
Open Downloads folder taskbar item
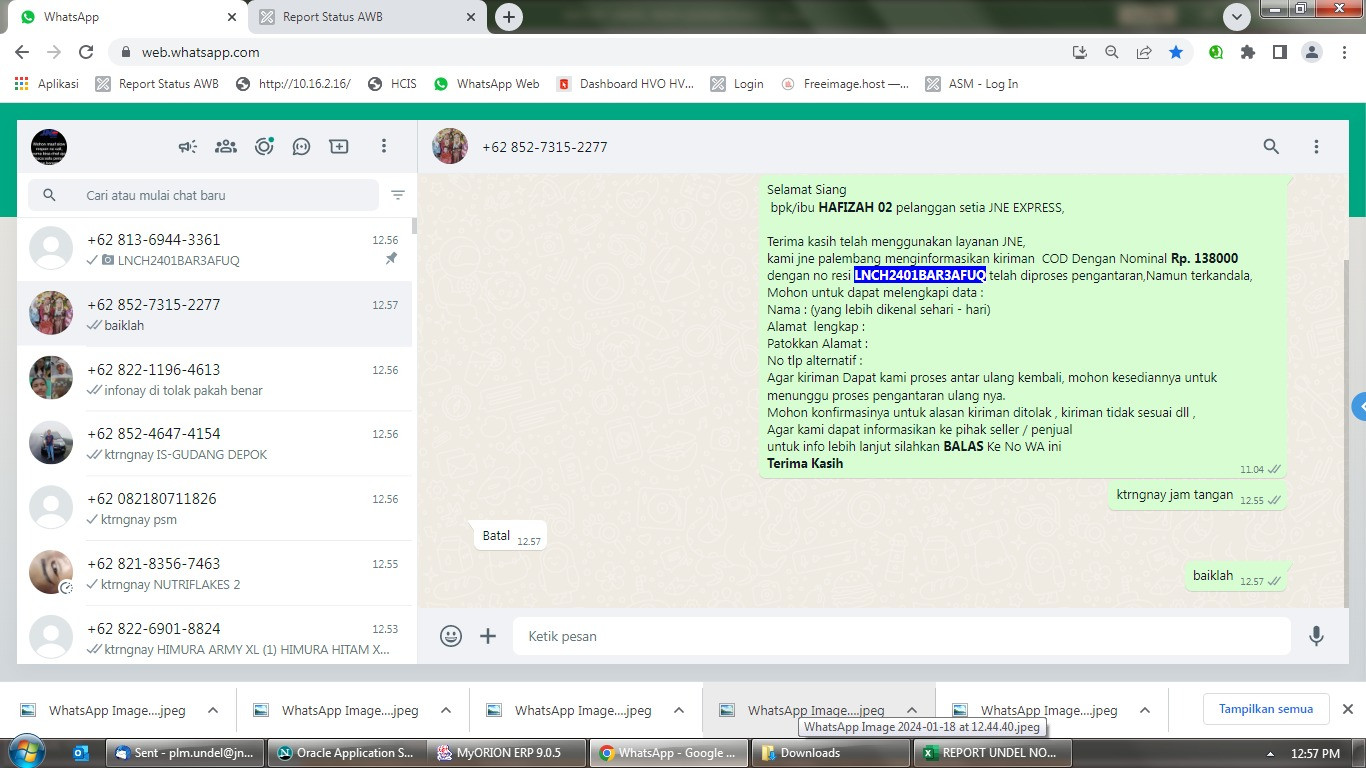[x=829, y=753]
